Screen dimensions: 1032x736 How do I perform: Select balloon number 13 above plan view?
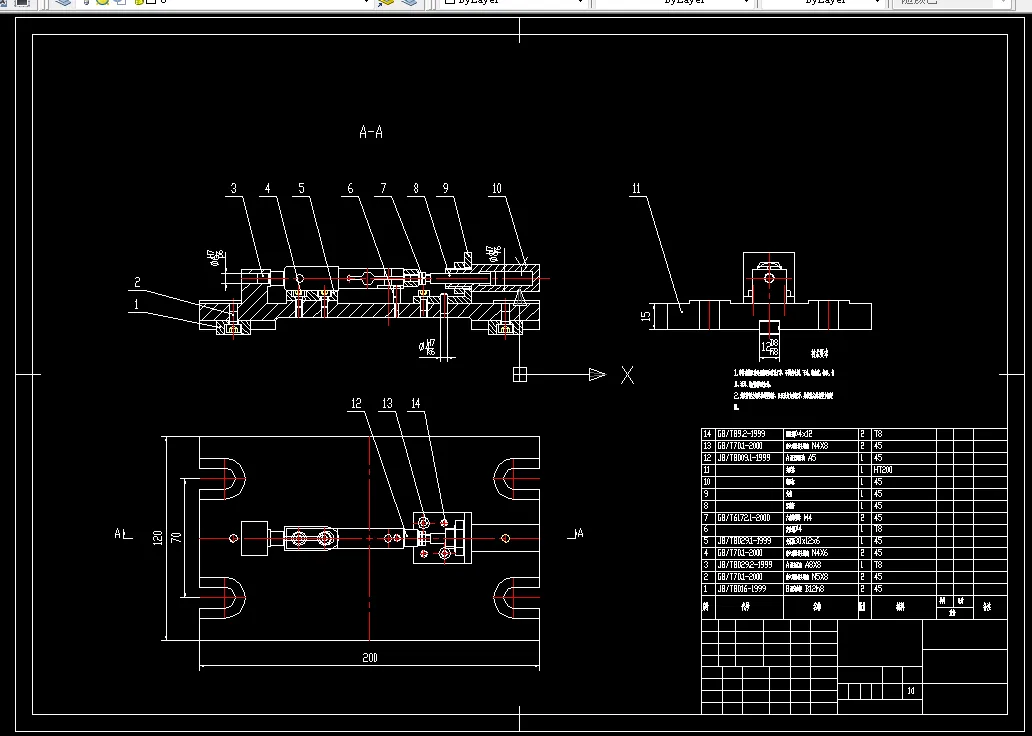(x=387, y=404)
